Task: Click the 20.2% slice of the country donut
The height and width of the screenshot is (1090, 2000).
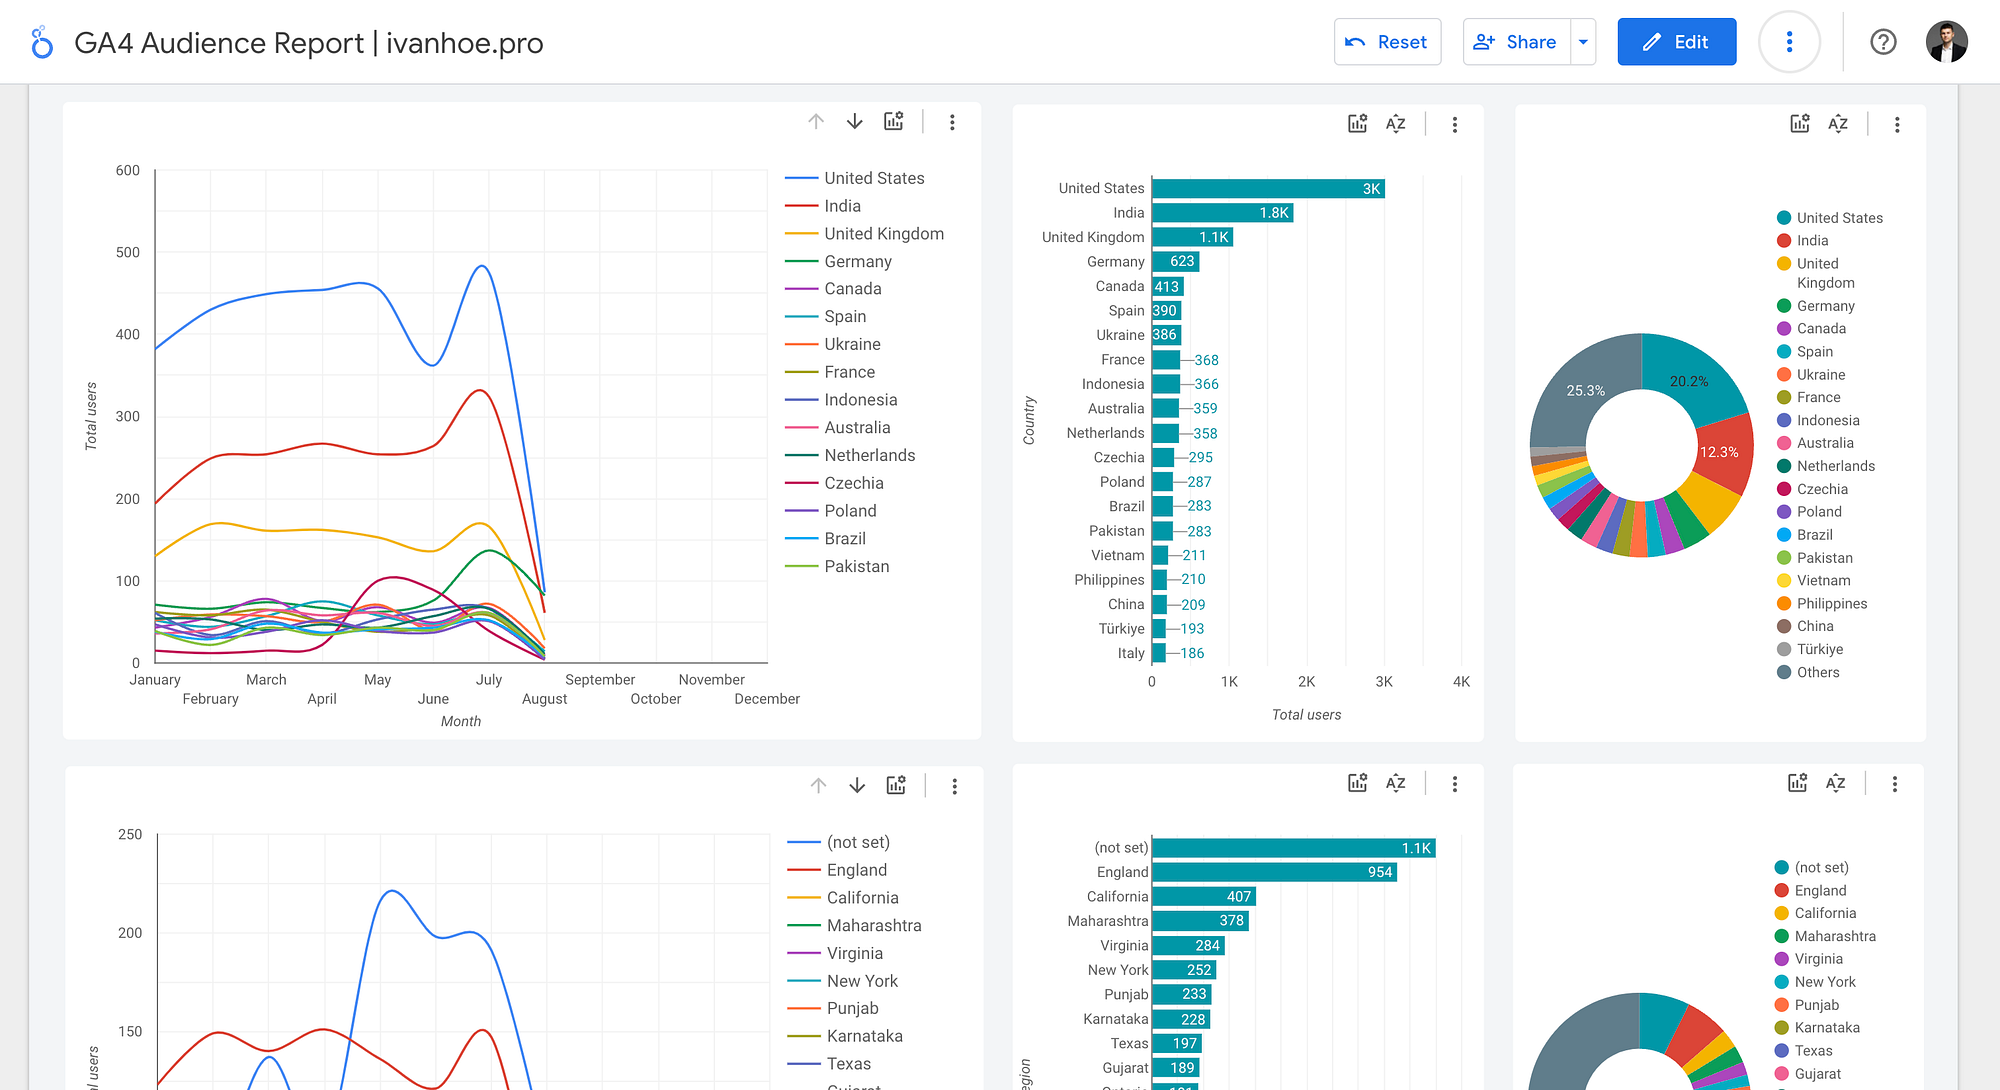Action: tap(1690, 381)
